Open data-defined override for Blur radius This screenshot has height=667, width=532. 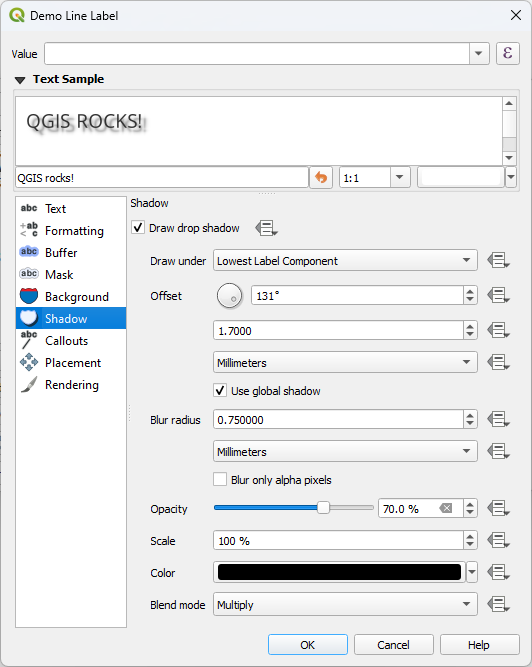click(x=498, y=419)
